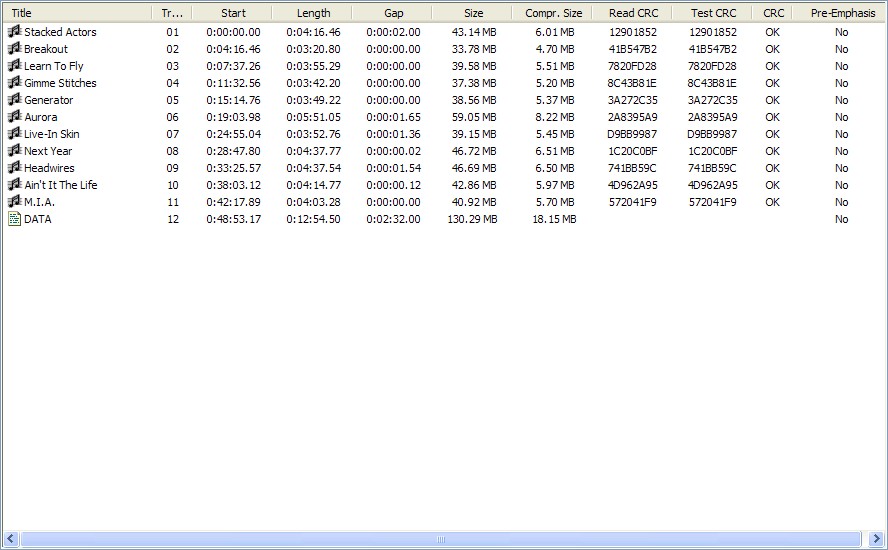The height and width of the screenshot is (550, 888).
Task: Click the left arrow of horizontal scrollbar
Action: tap(11, 539)
